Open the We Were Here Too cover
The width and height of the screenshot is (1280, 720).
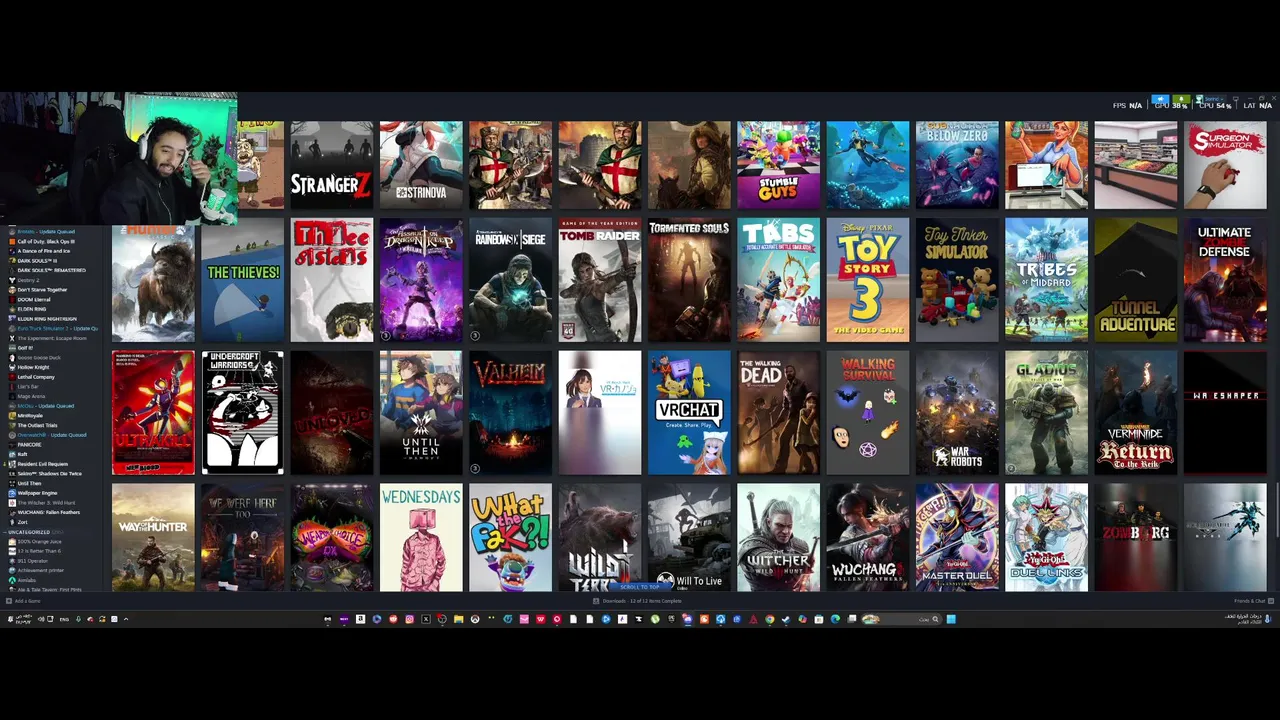(242, 538)
